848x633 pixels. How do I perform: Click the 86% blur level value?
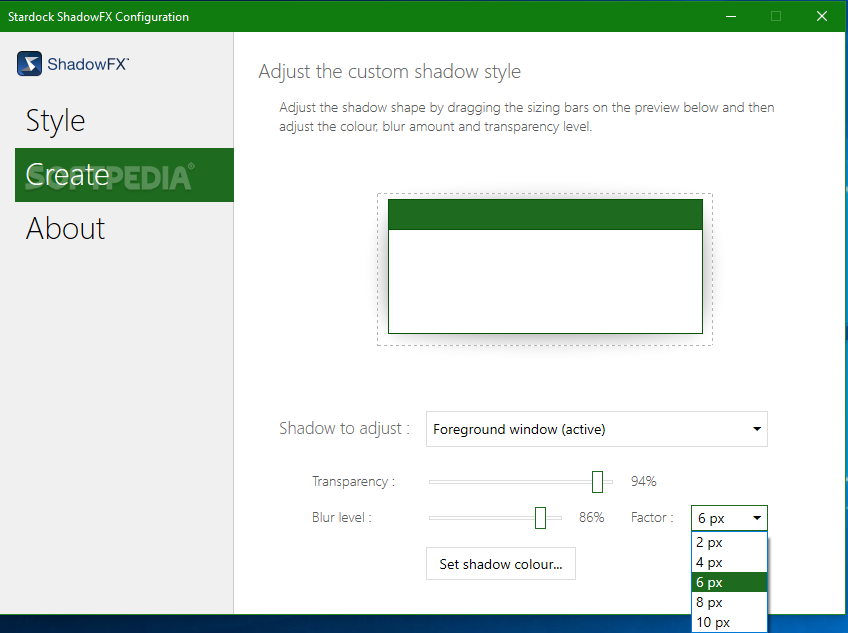click(x=592, y=518)
